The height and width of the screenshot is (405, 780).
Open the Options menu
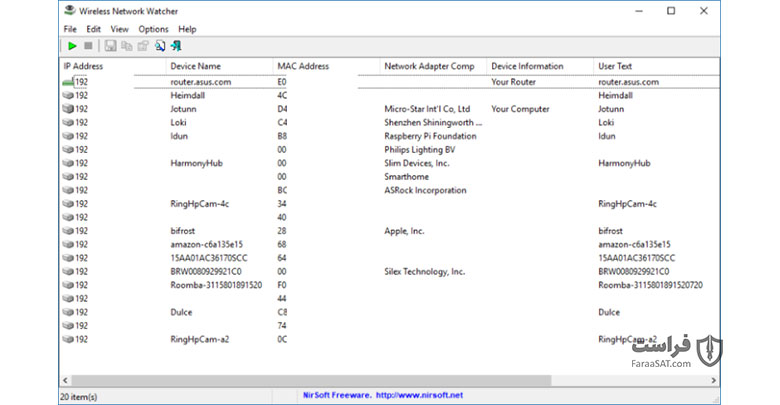pyautogui.click(x=153, y=29)
